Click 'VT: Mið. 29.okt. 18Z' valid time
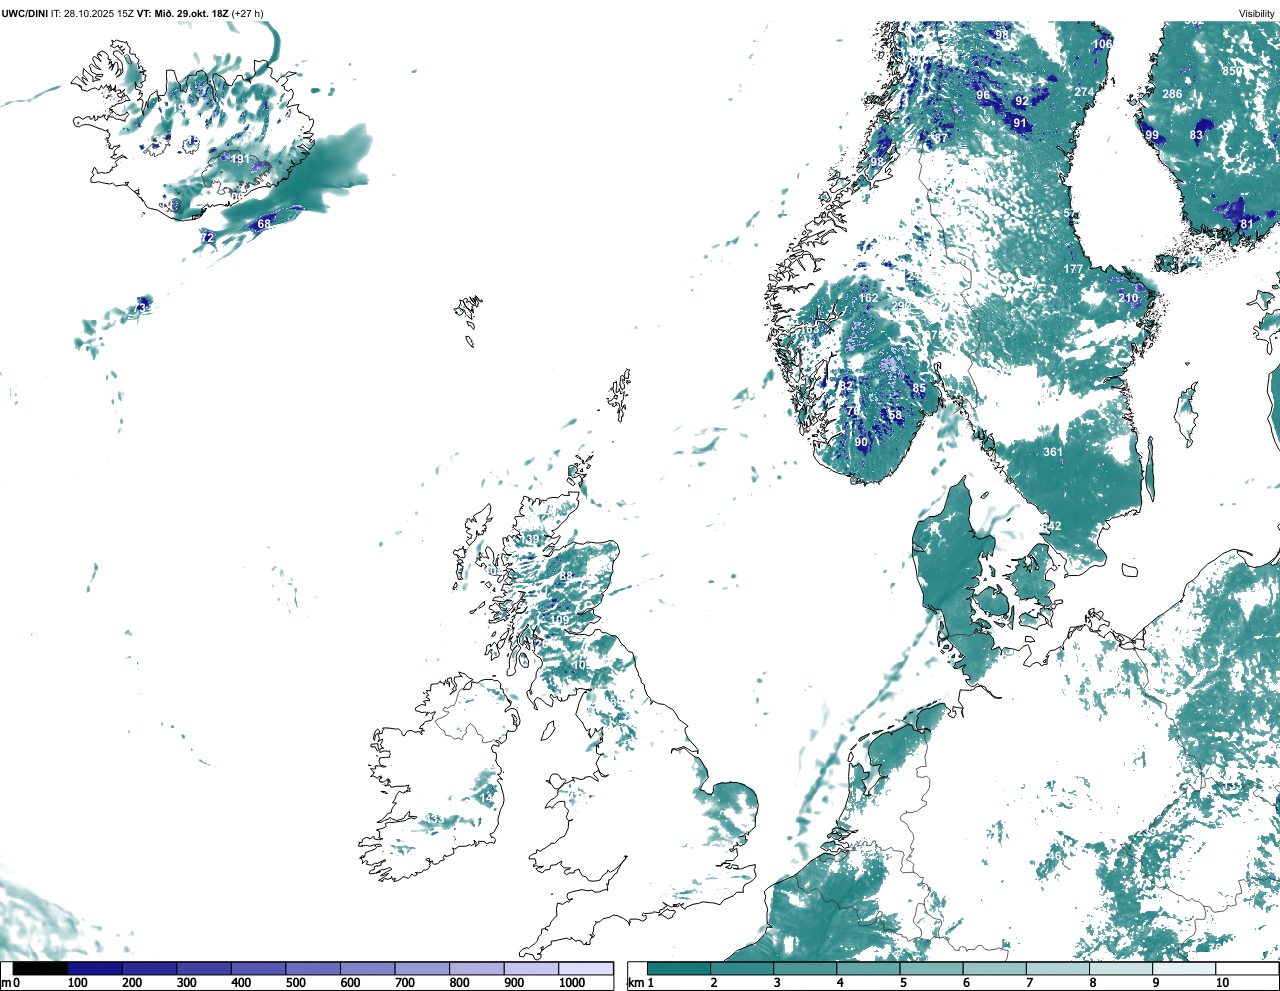This screenshot has width=1280, height=991. pyautogui.click(x=183, y=13)
